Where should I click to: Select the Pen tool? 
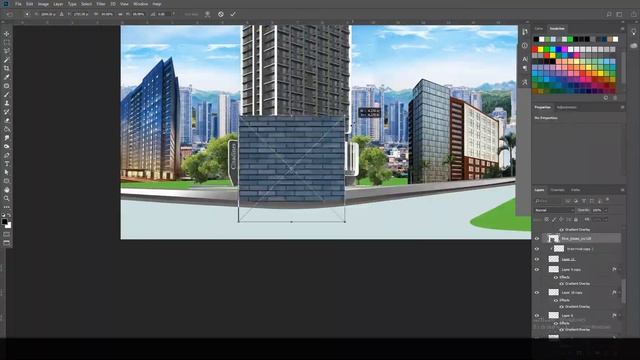point(7,155)
